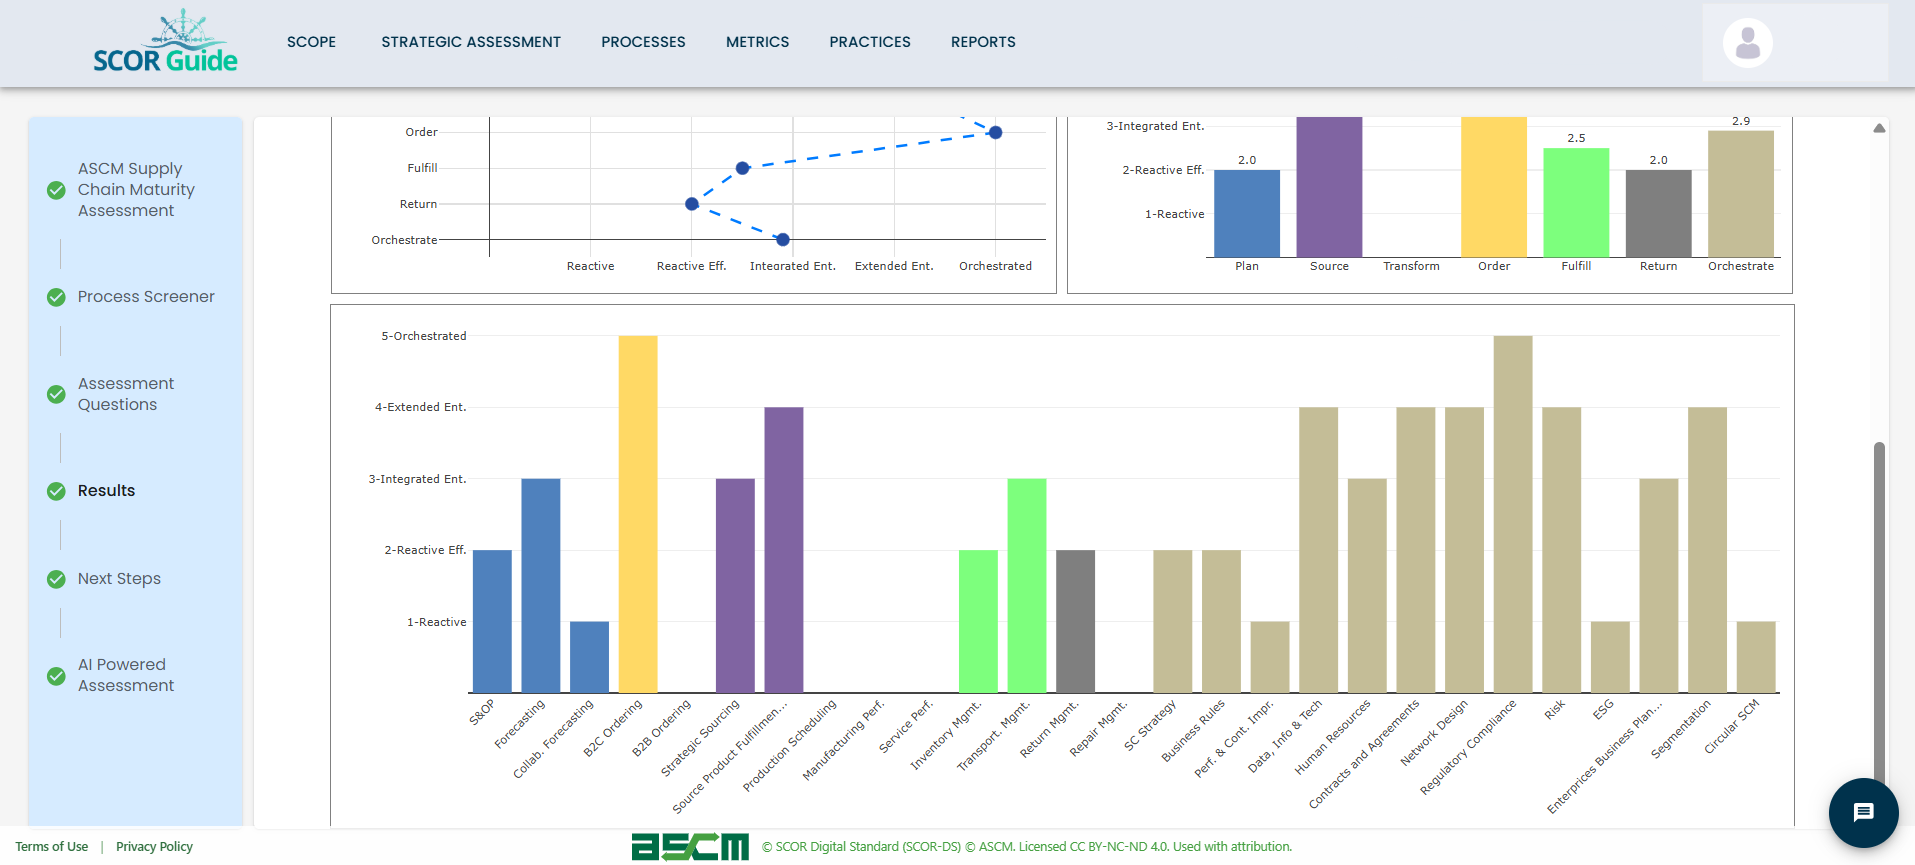Click the blue Forecasting bar

[x=541, y=586]
